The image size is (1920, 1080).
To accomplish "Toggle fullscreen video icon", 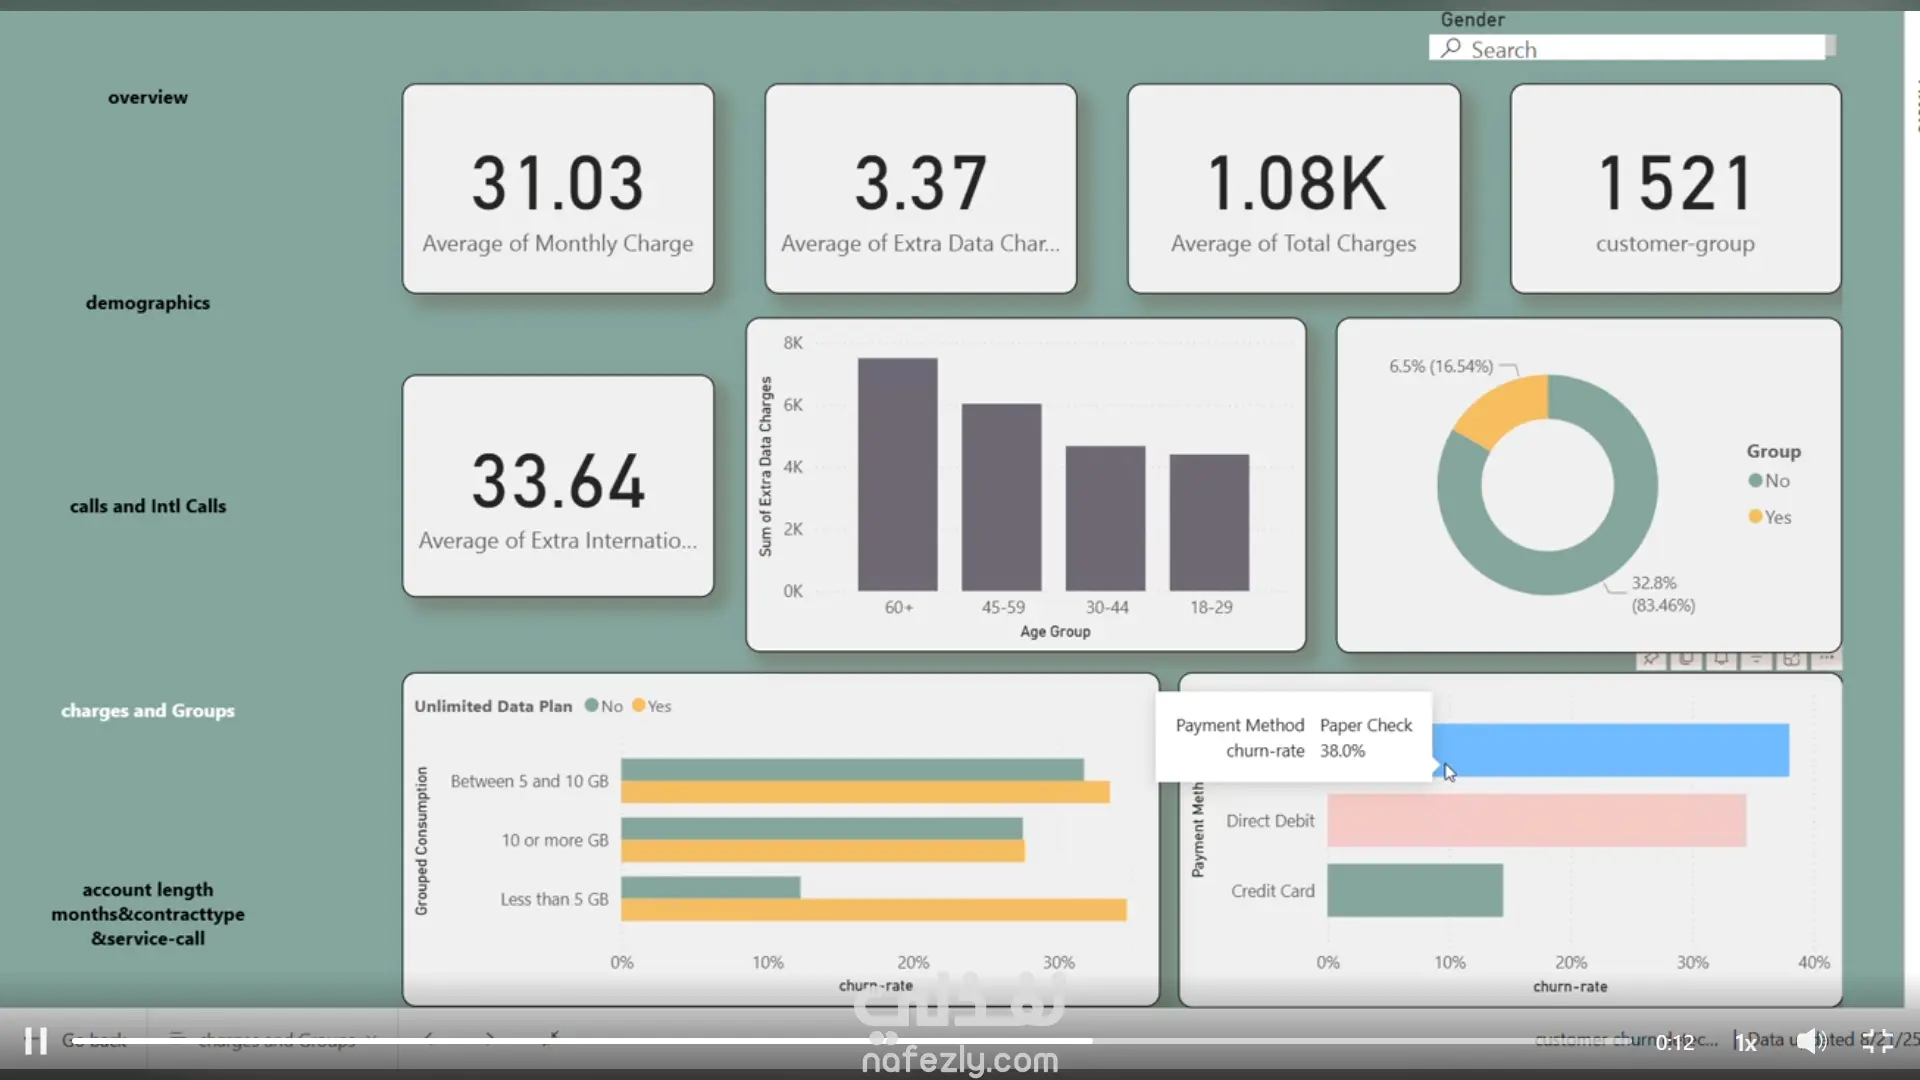I will (1876, 1041).
